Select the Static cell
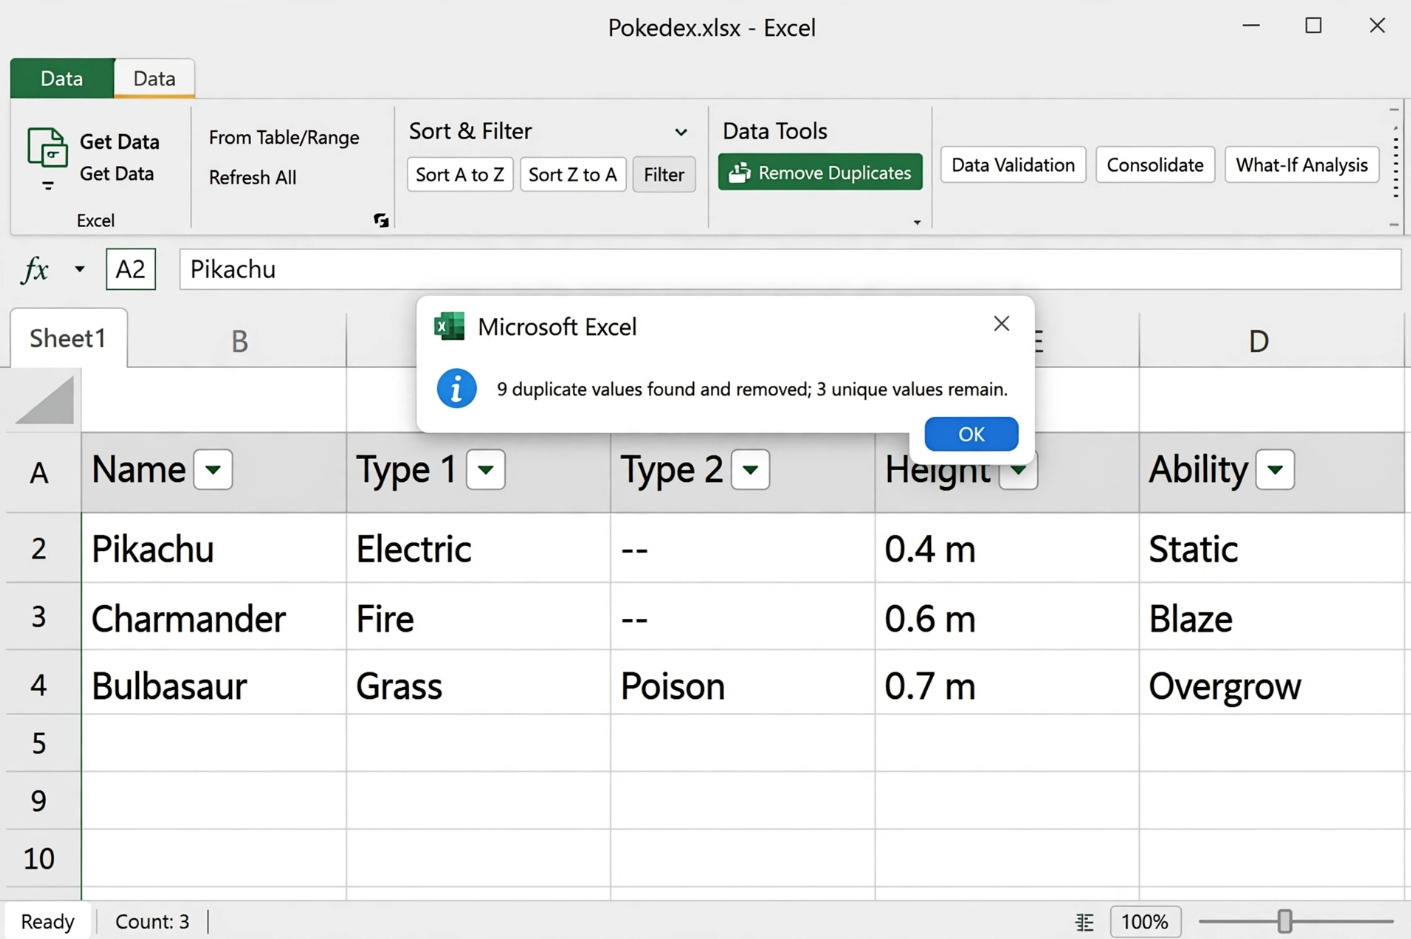 tap(1272, 548)
